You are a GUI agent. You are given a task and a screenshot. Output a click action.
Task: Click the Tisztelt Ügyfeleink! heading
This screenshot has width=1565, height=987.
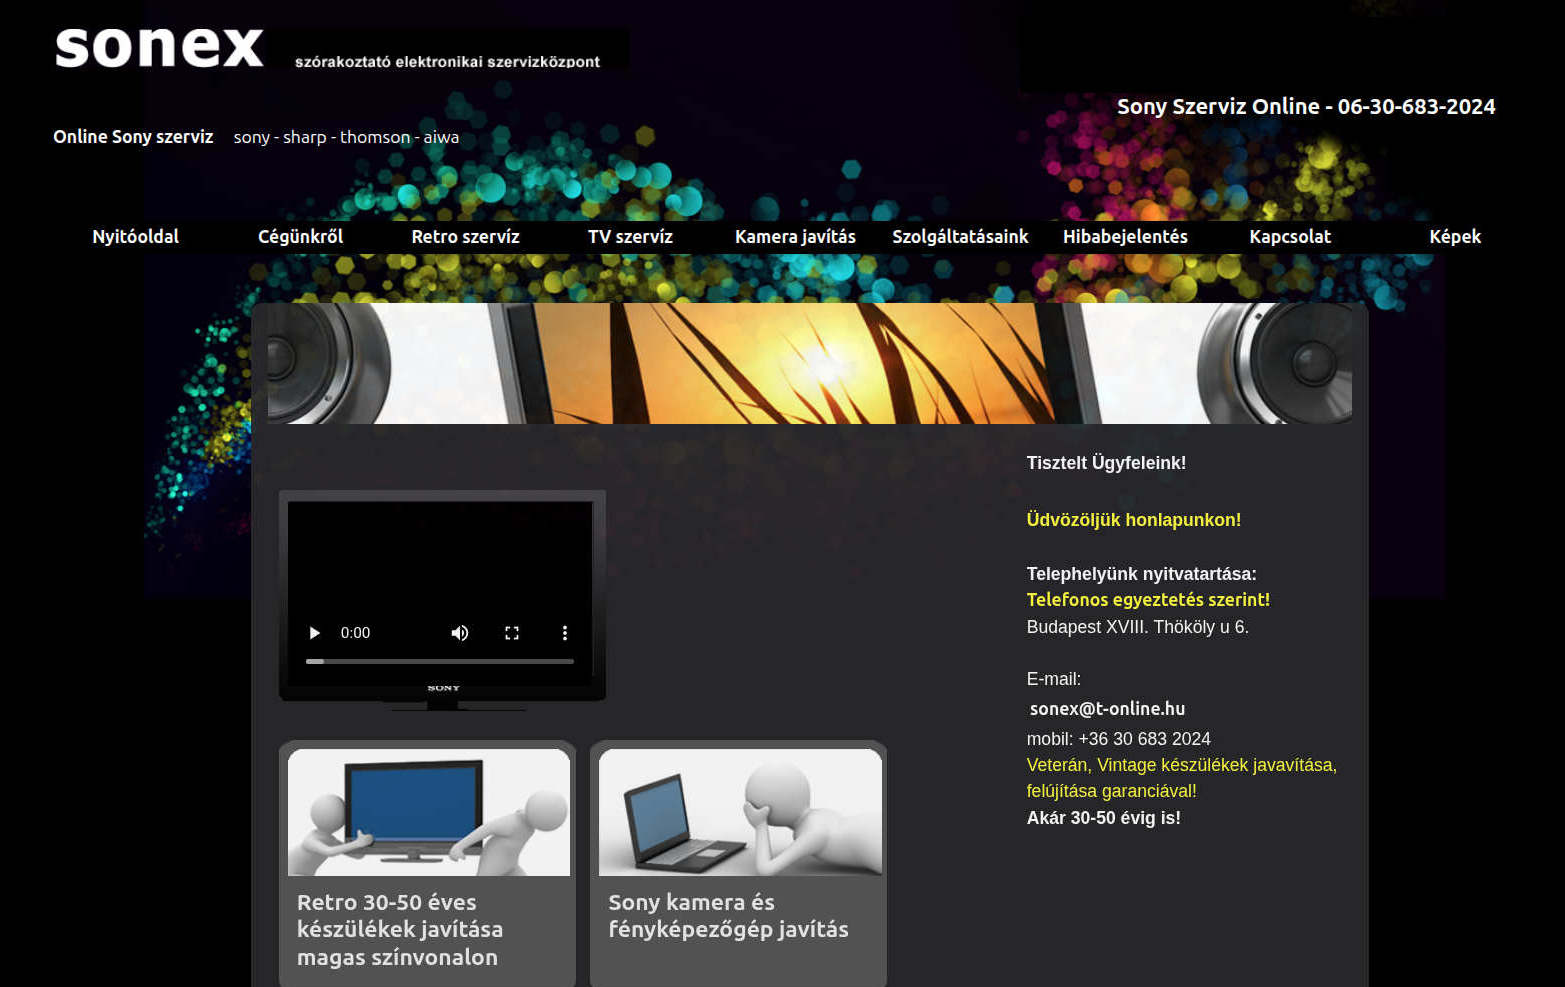1106,463
